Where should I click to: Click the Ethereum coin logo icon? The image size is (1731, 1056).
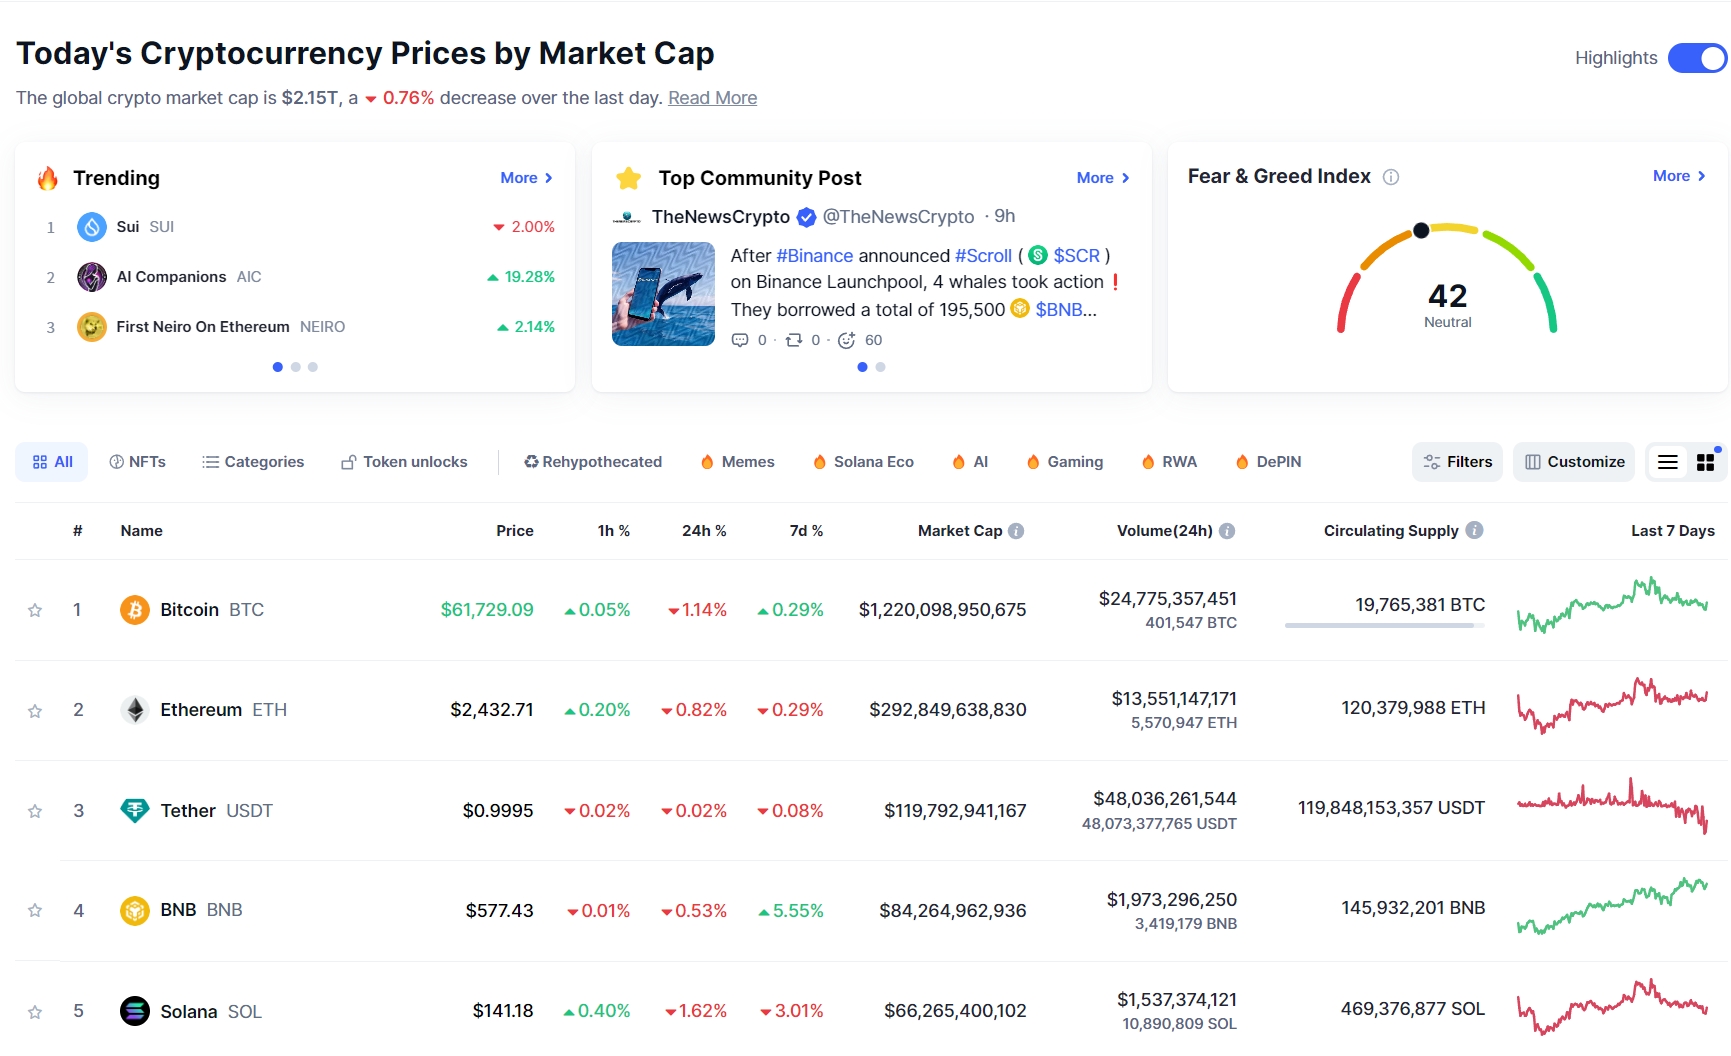pyautogui.click(x=134, y=710)
